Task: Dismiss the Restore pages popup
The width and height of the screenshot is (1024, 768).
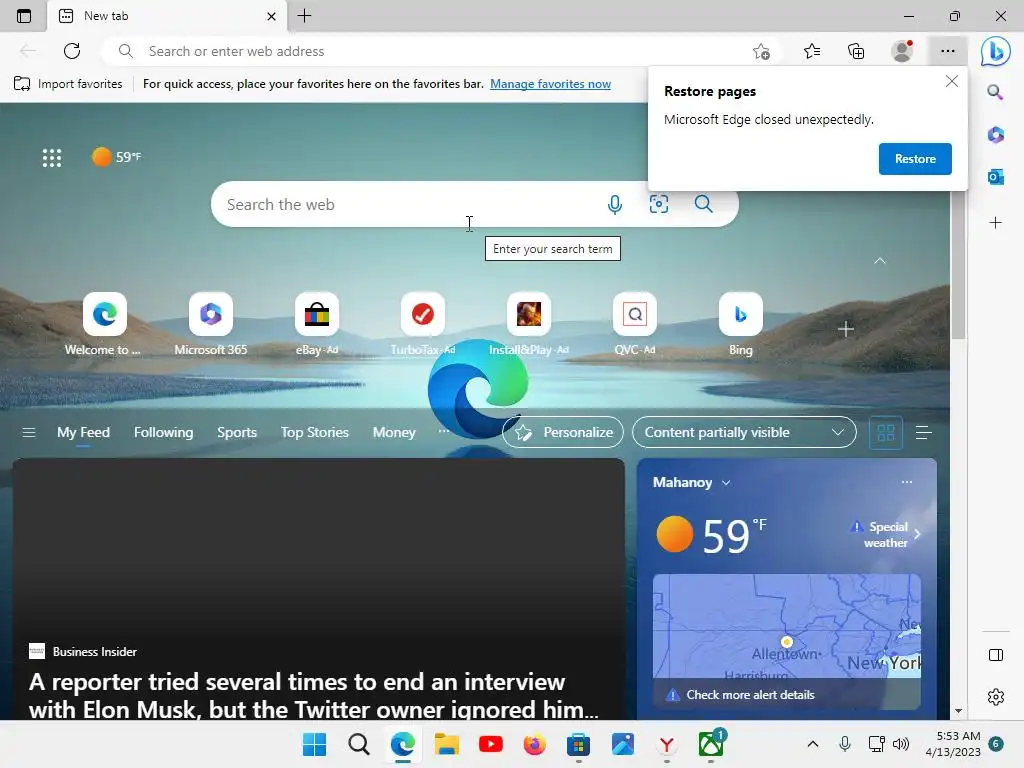Action: tap(952, 81)
